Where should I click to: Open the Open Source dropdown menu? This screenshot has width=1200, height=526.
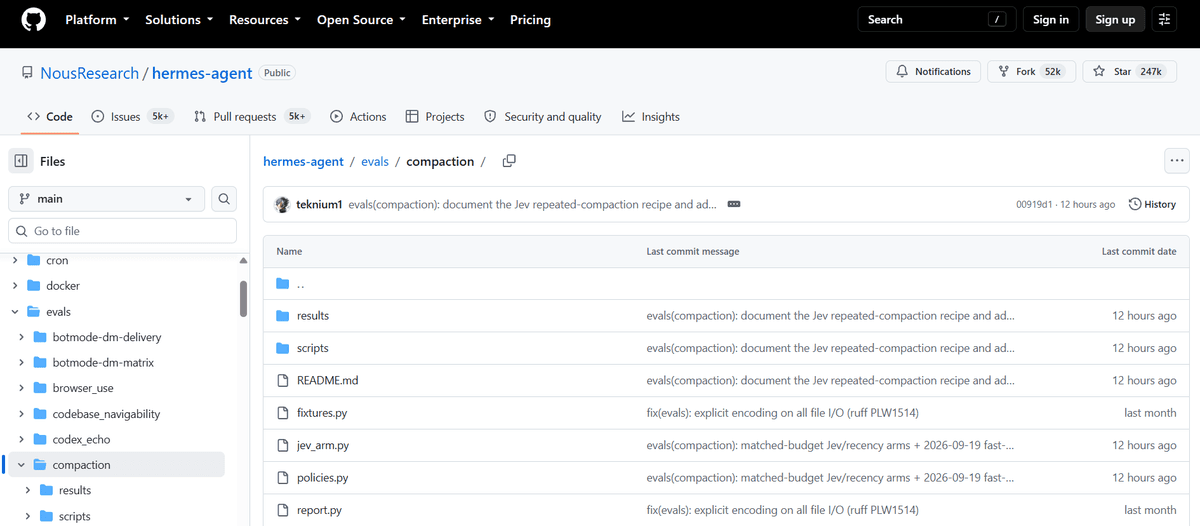point(361,20)
